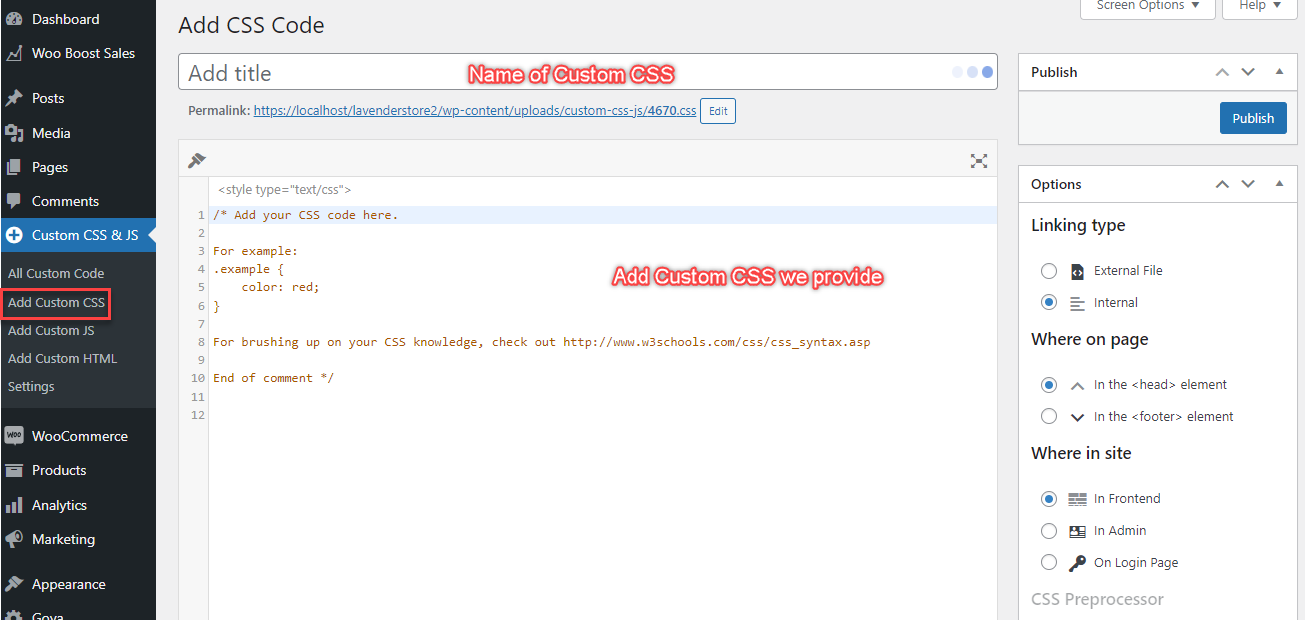Open the Screen Options dropdown
1305x620 pixels.
click(1147, 7)
